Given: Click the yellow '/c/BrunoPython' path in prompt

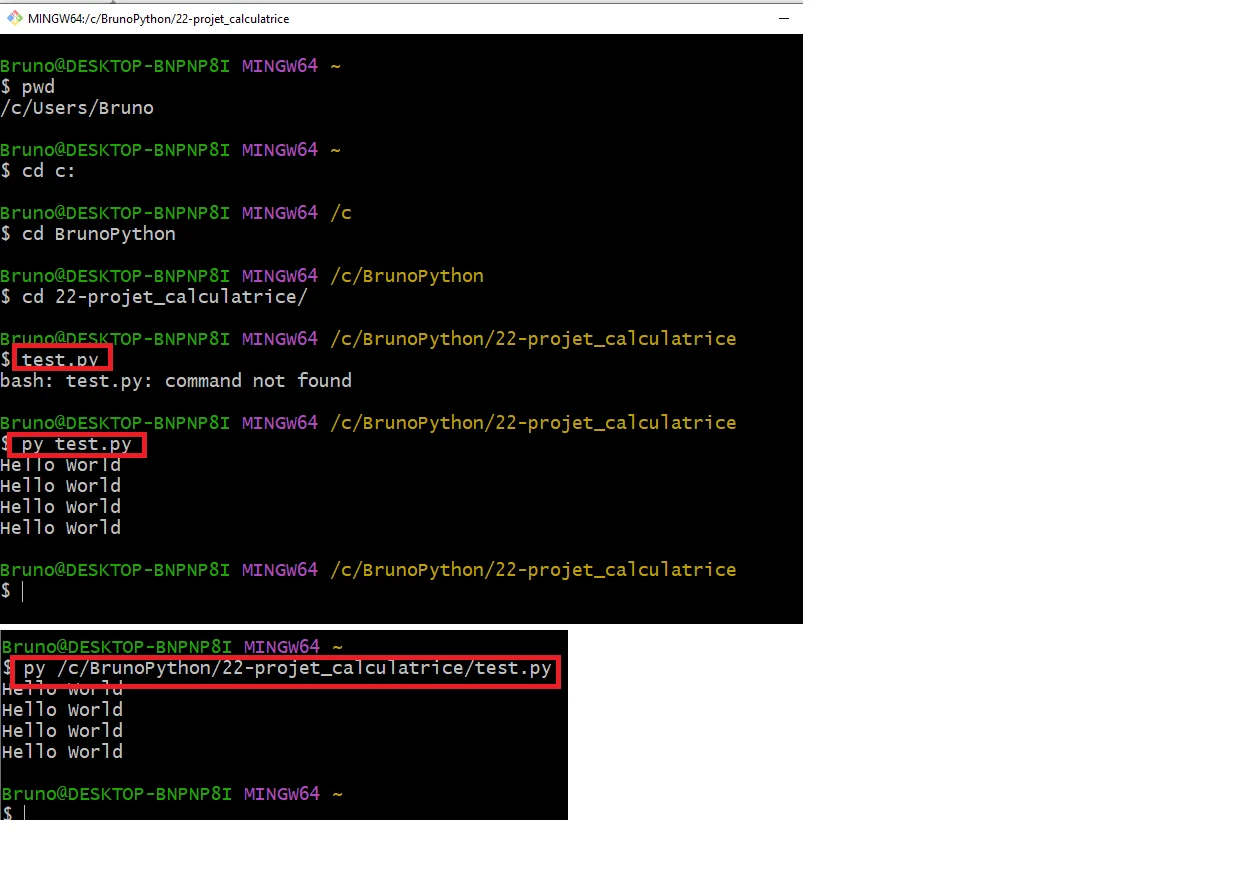Looking at the screenshot, I should click(407, 276).
